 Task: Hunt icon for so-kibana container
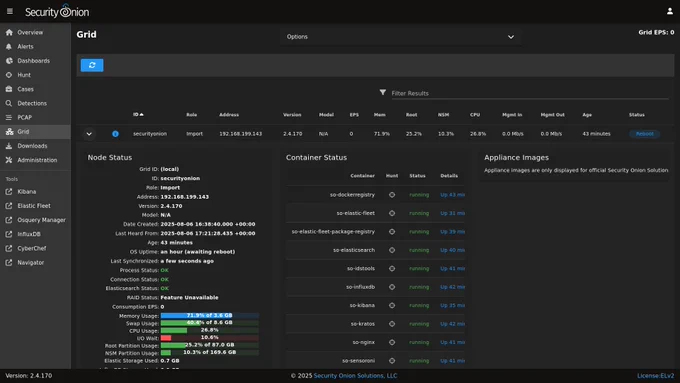coord(392,305)
